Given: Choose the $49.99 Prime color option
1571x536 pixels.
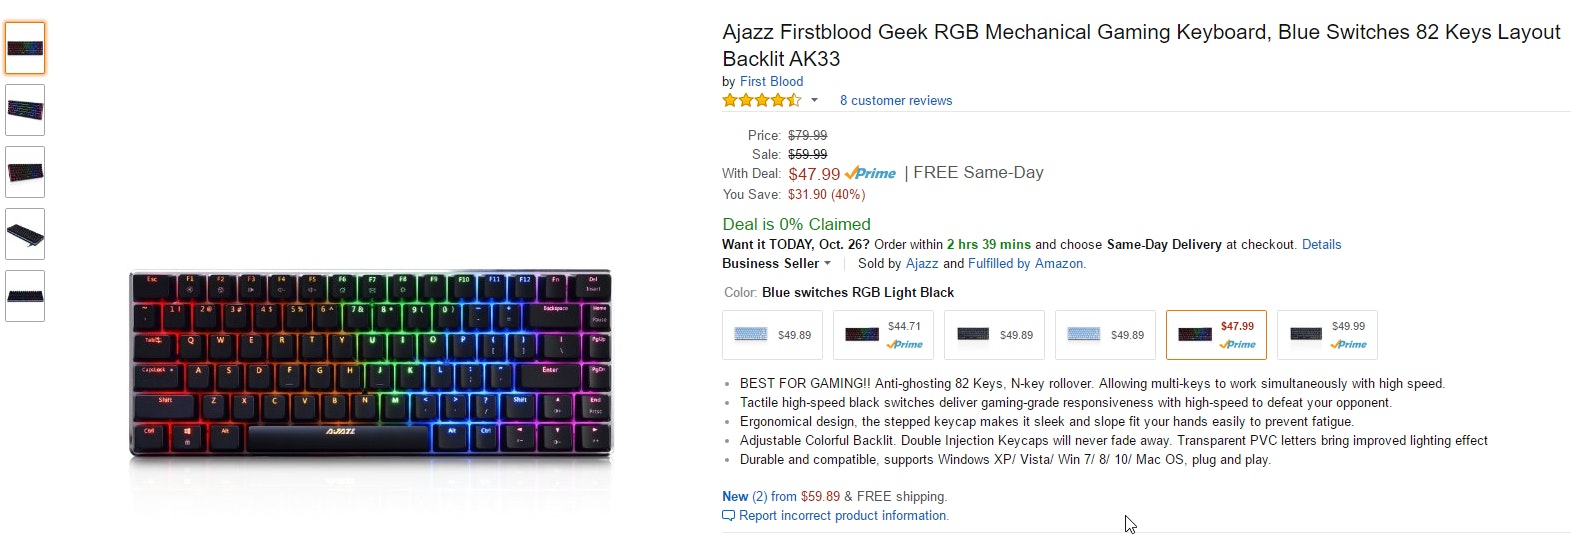Looking at the screenshot, I should pyautogui.click(x=1327, y=335).
